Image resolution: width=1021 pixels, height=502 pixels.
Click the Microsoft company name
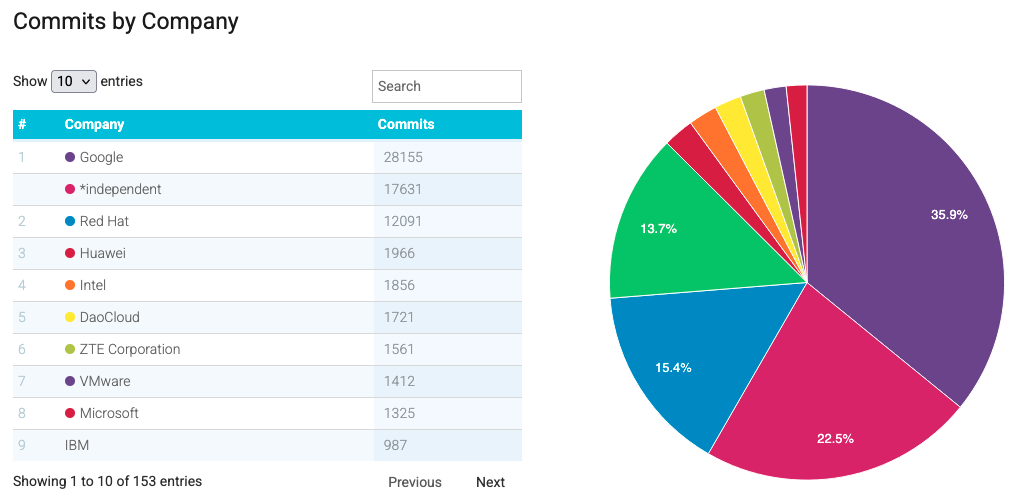pyautogui.click(x=109, y=413)
